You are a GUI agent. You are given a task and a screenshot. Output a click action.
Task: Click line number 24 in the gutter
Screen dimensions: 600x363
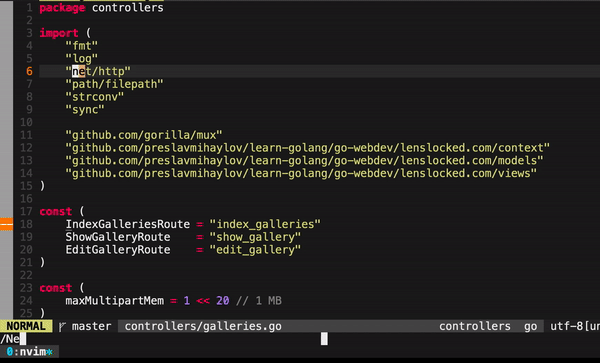coord(26,301)
